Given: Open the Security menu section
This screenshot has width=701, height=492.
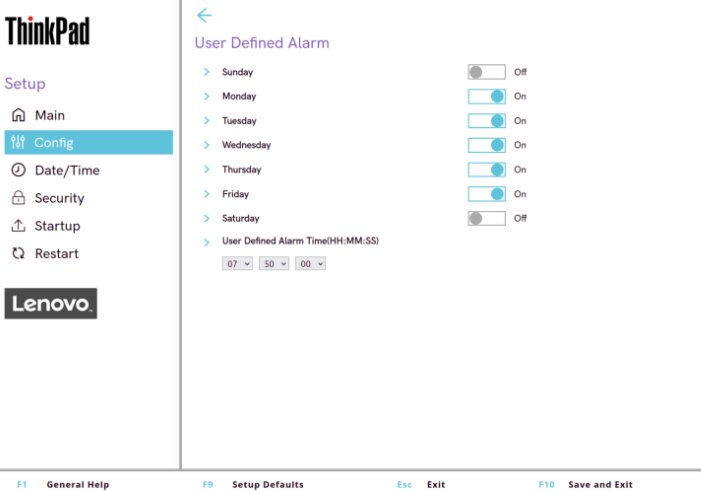Looking at the screenshot, I should 89,198.
